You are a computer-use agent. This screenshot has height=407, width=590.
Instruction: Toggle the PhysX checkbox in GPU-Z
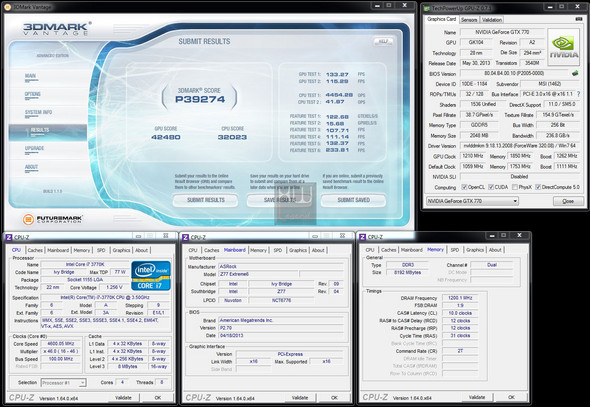coord(514,187)
